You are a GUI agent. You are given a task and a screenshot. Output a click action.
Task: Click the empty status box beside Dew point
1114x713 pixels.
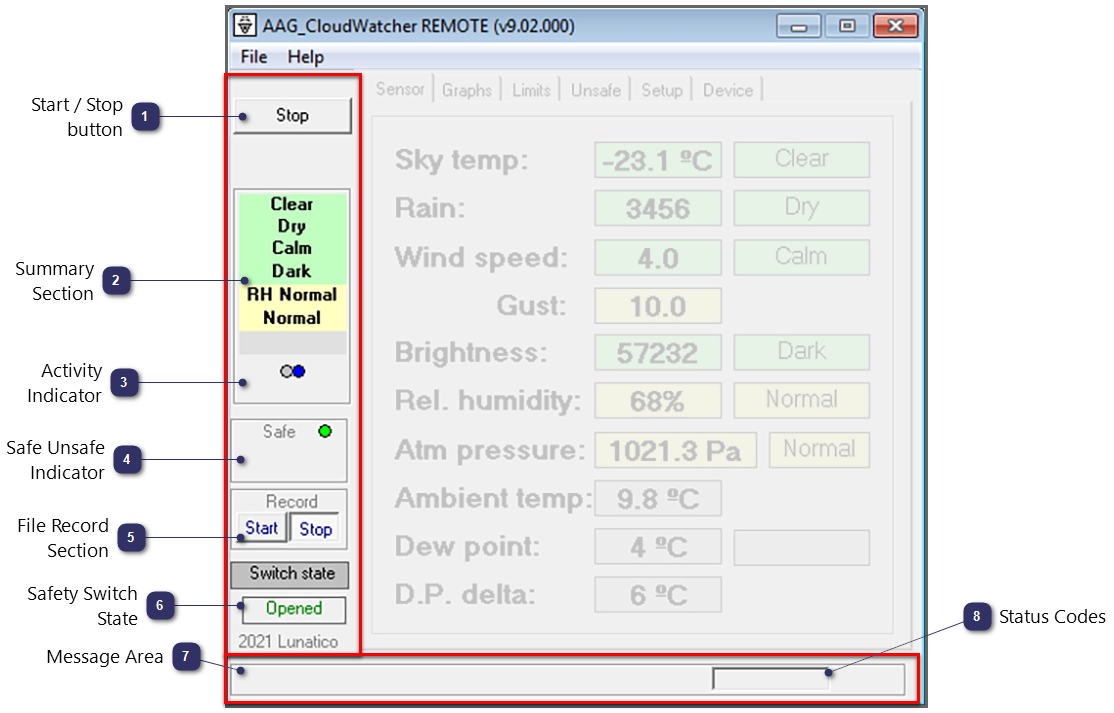pos(801,548)
